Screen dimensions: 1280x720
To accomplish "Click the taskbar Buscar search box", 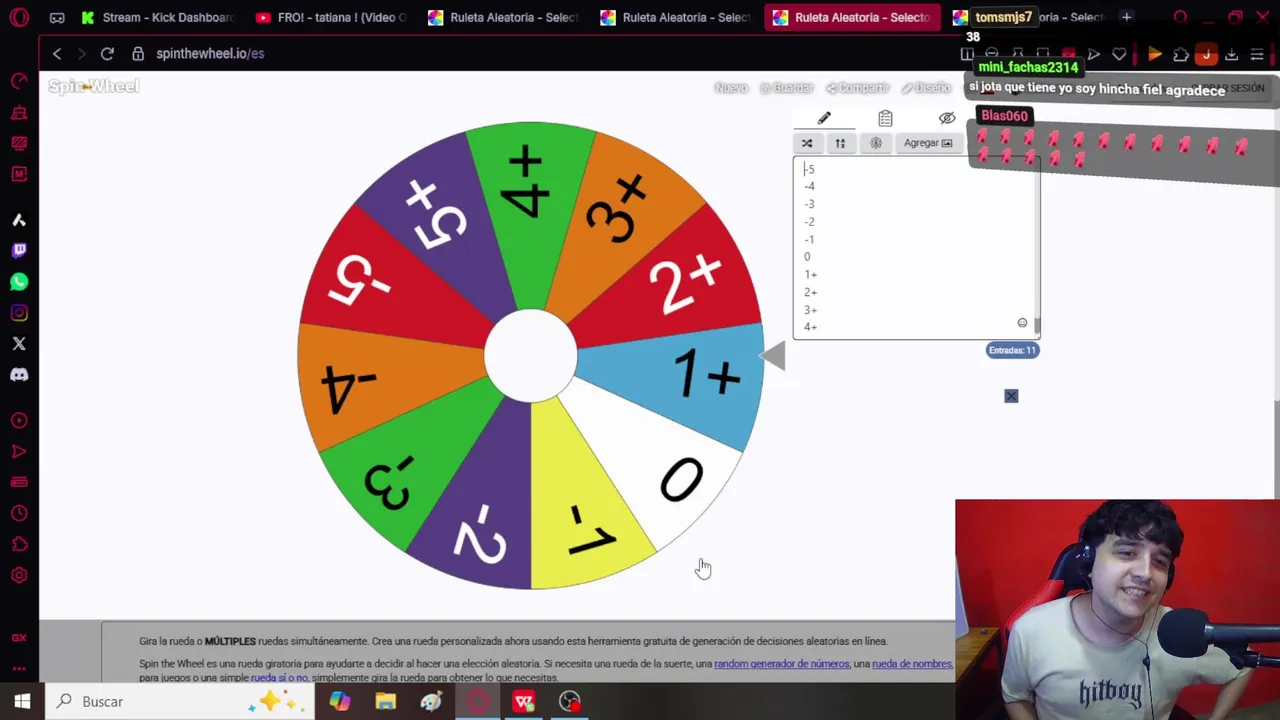I will [179, 701].
